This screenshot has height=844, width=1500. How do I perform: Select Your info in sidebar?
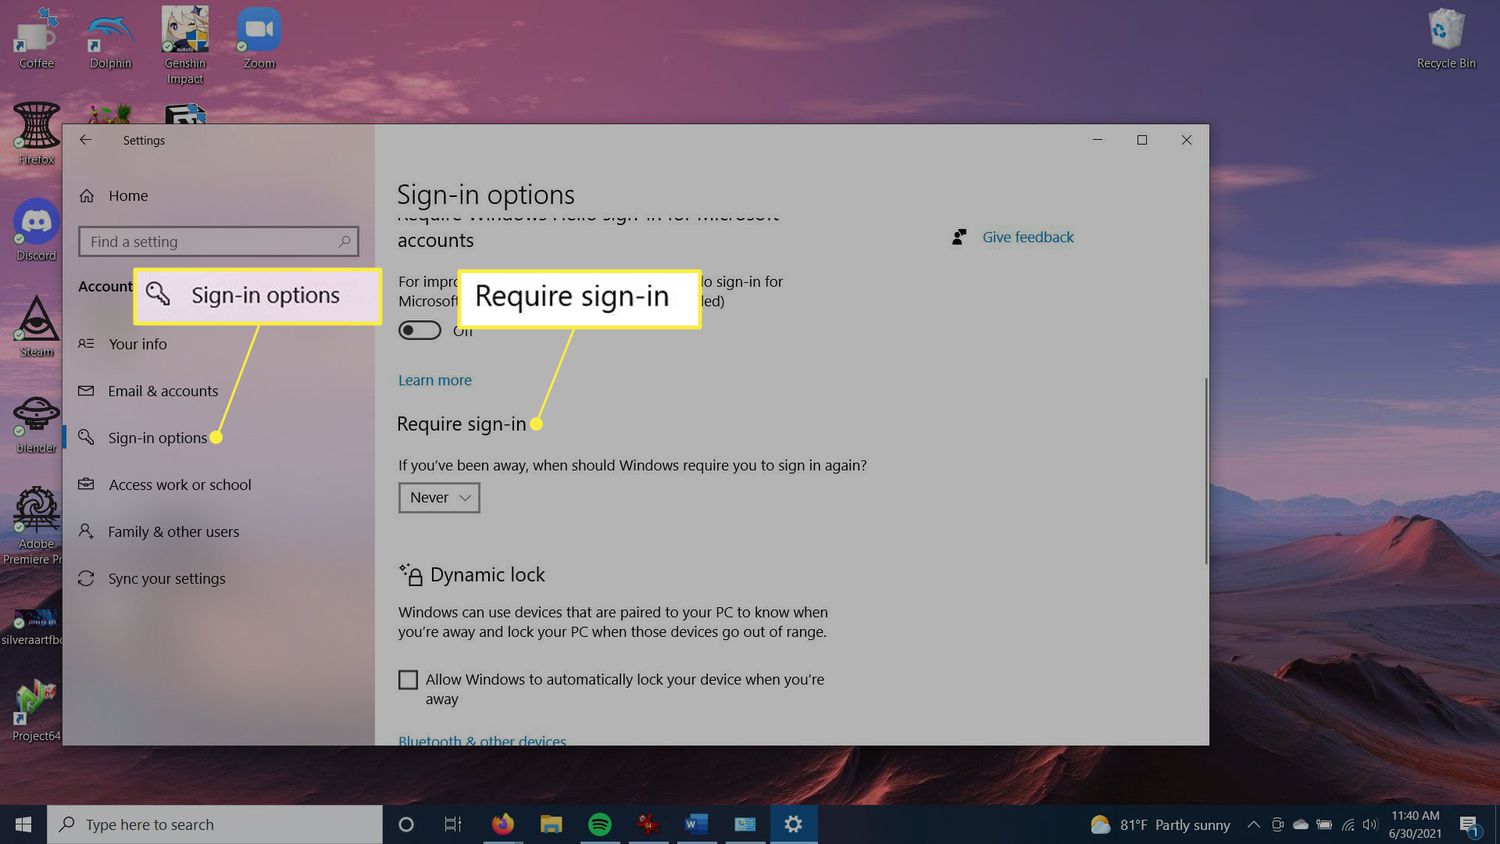point(137,344)
